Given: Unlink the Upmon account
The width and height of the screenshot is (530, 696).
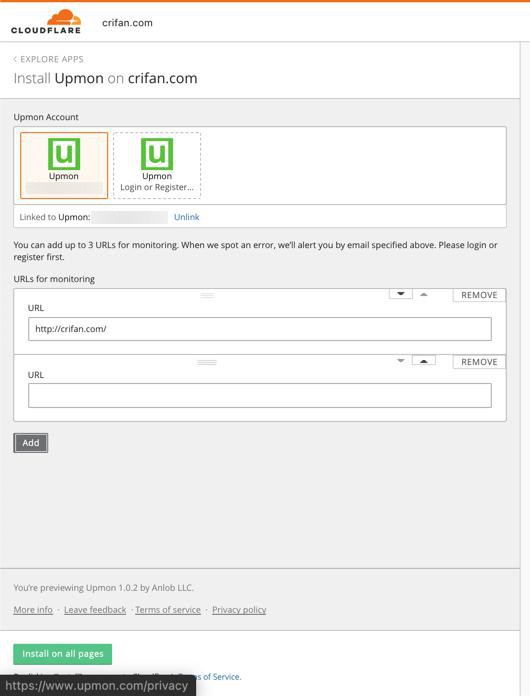Looking at the screenshot, I should click(186, 217).
